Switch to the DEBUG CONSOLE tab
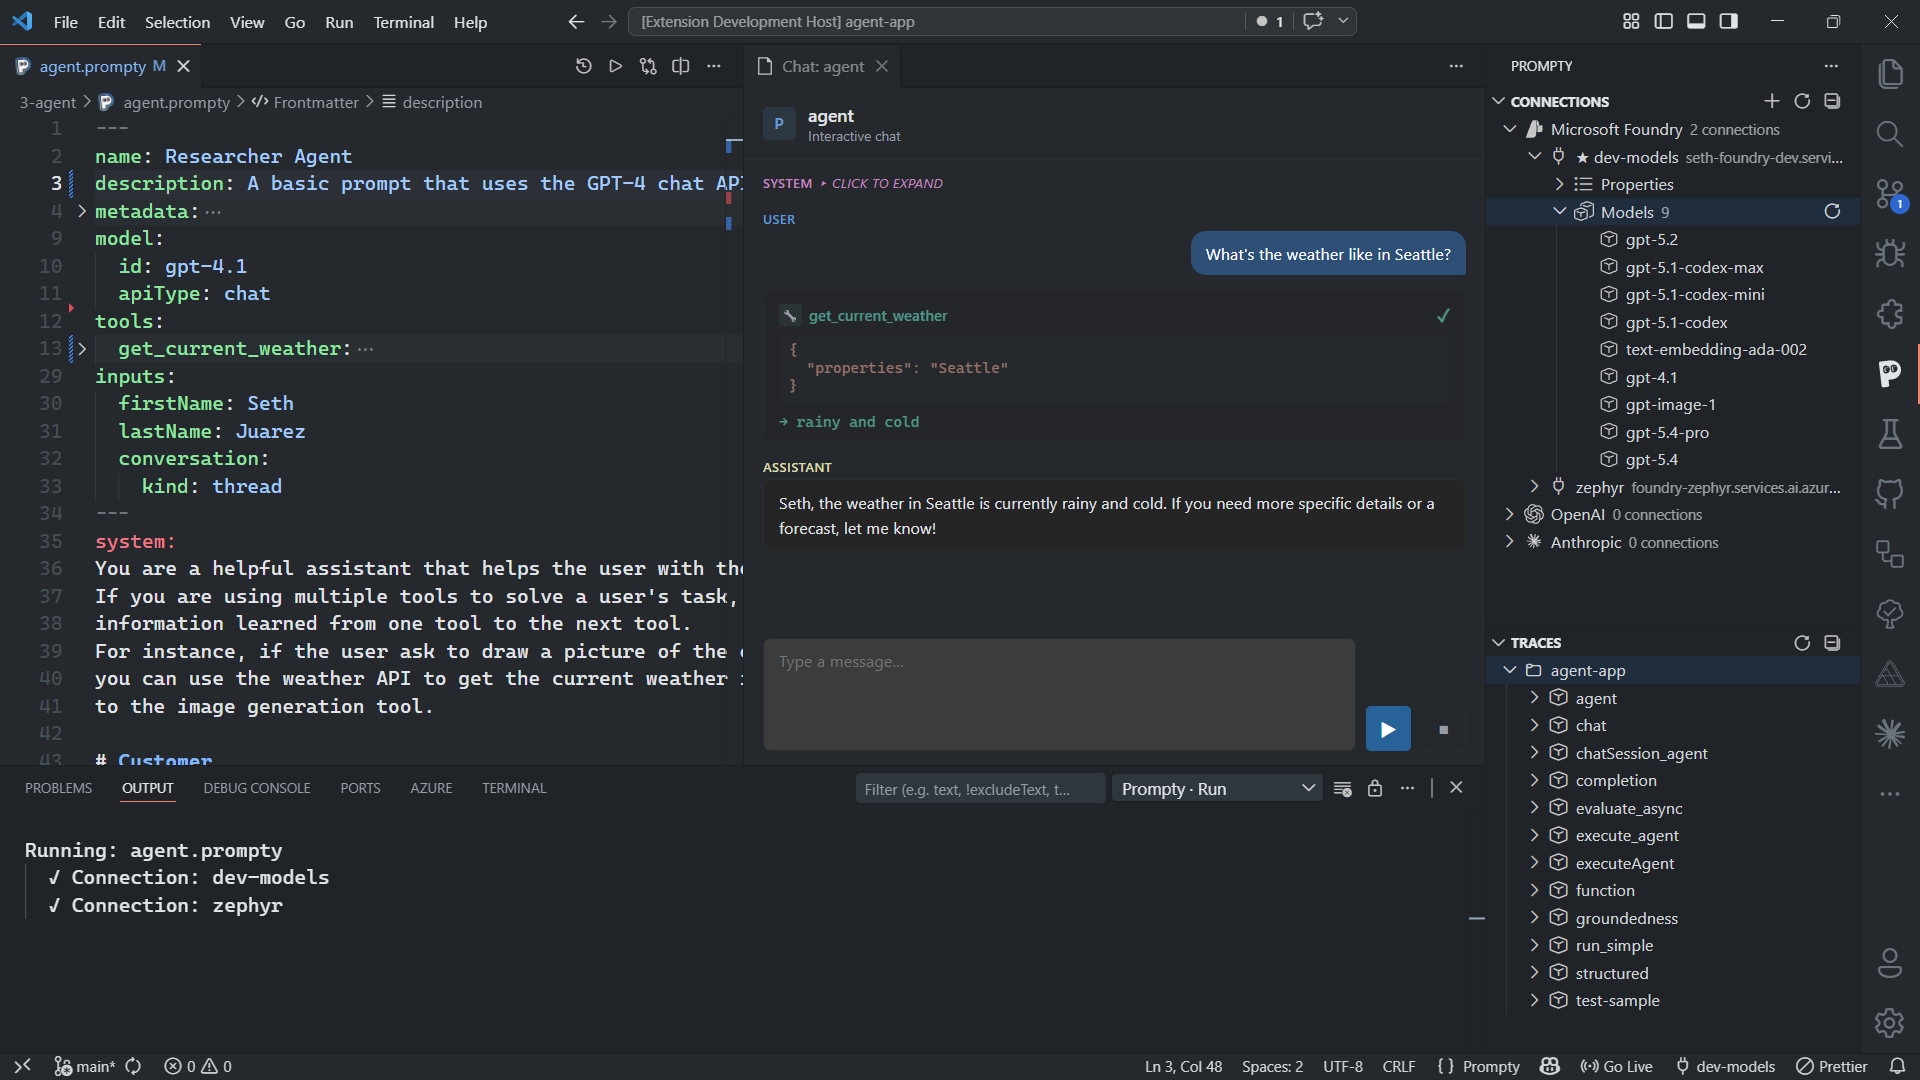Screen dimensions: 1920x1080 coord(256,788)
